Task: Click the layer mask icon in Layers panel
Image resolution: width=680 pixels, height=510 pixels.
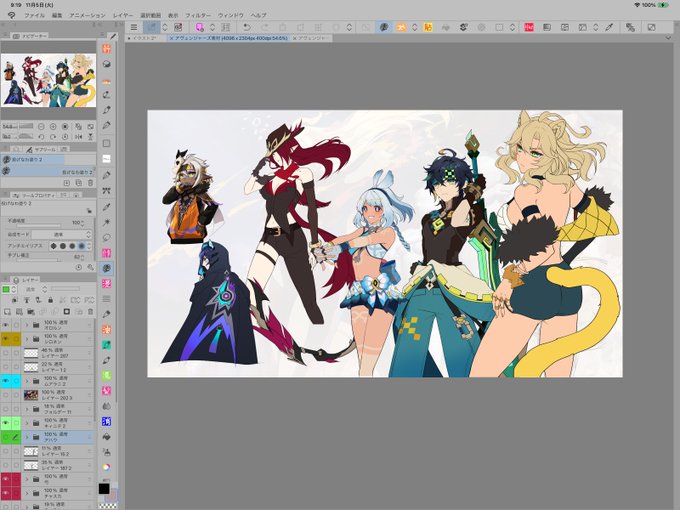Action: 66,311
